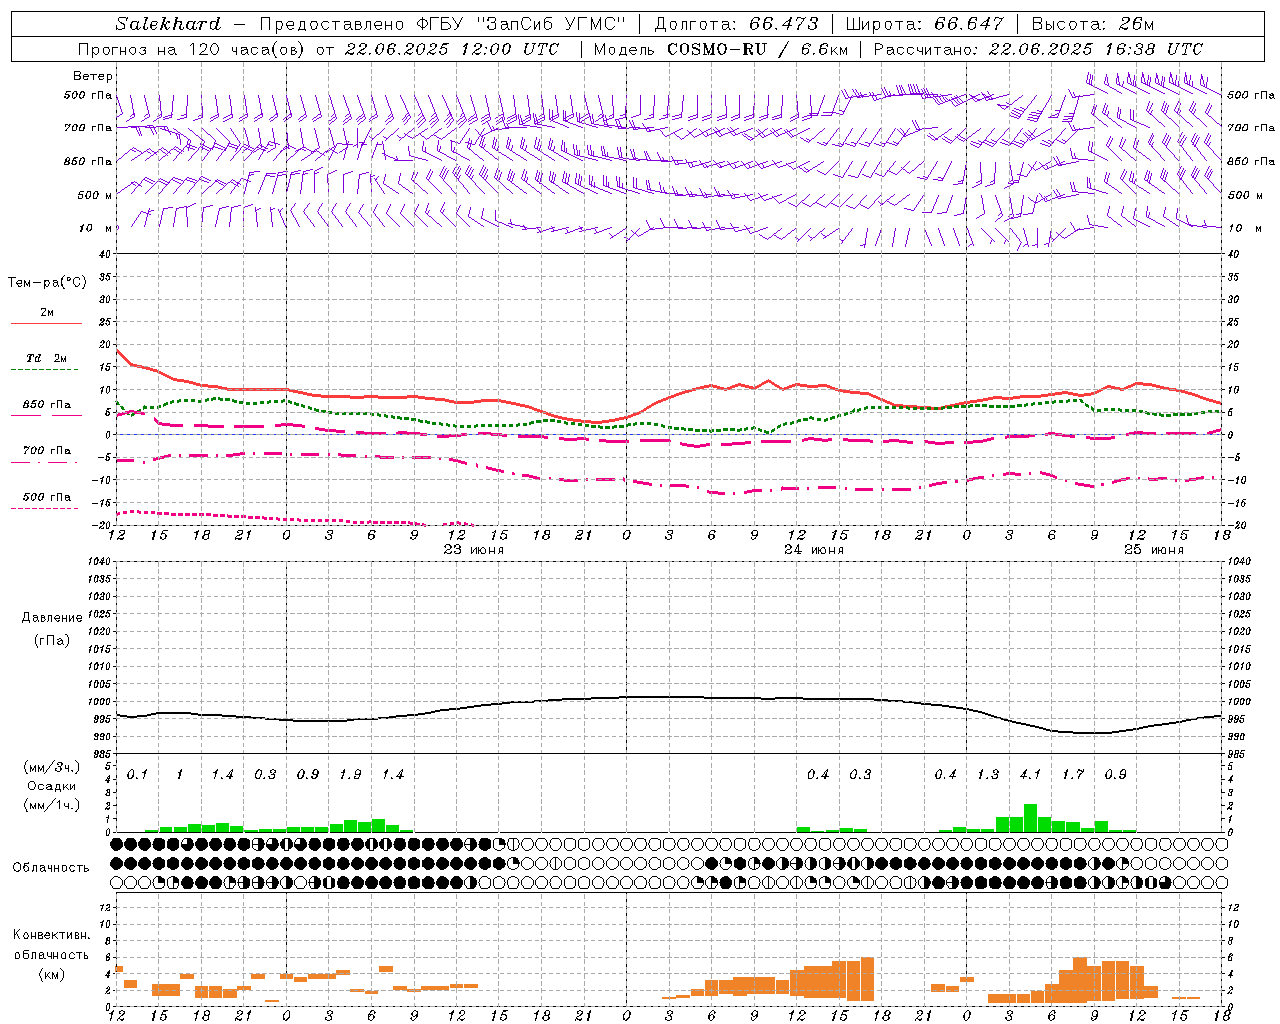Click the Долгота: 66.473 longitude value
This screenshot has height=1024, width=1280.
pos(736,24)
